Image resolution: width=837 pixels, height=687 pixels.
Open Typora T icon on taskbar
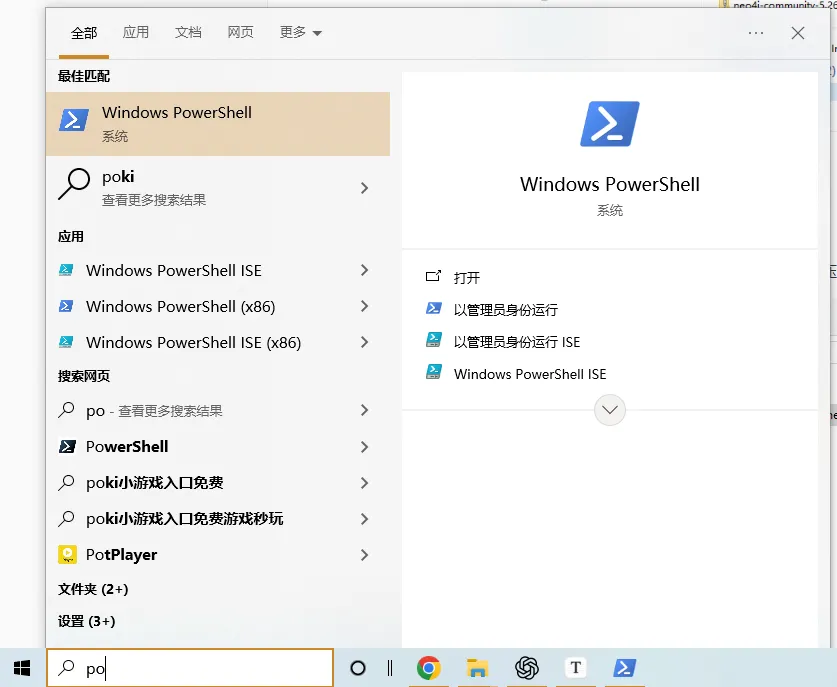[x=575, y=668]
